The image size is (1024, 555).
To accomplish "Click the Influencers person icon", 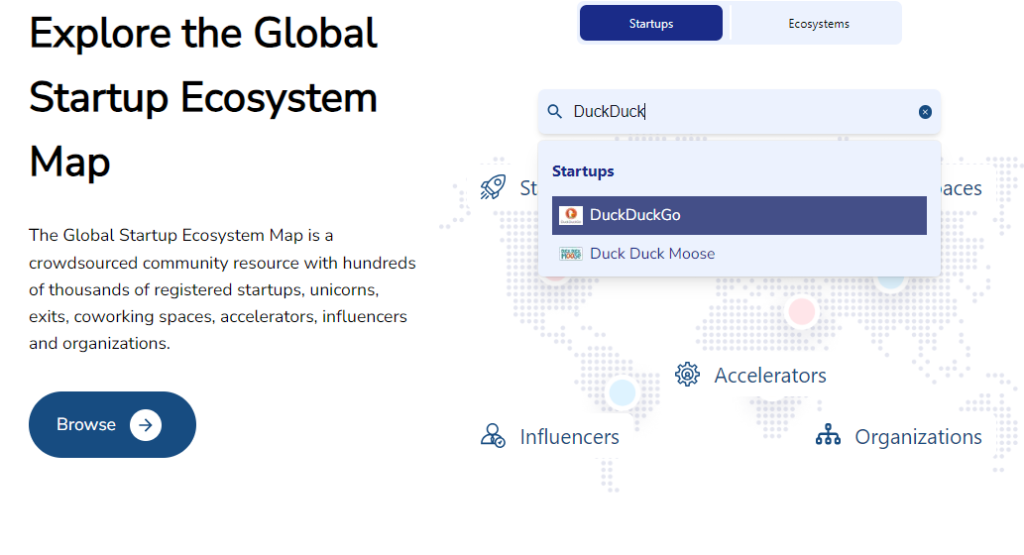I will point(493,436).
